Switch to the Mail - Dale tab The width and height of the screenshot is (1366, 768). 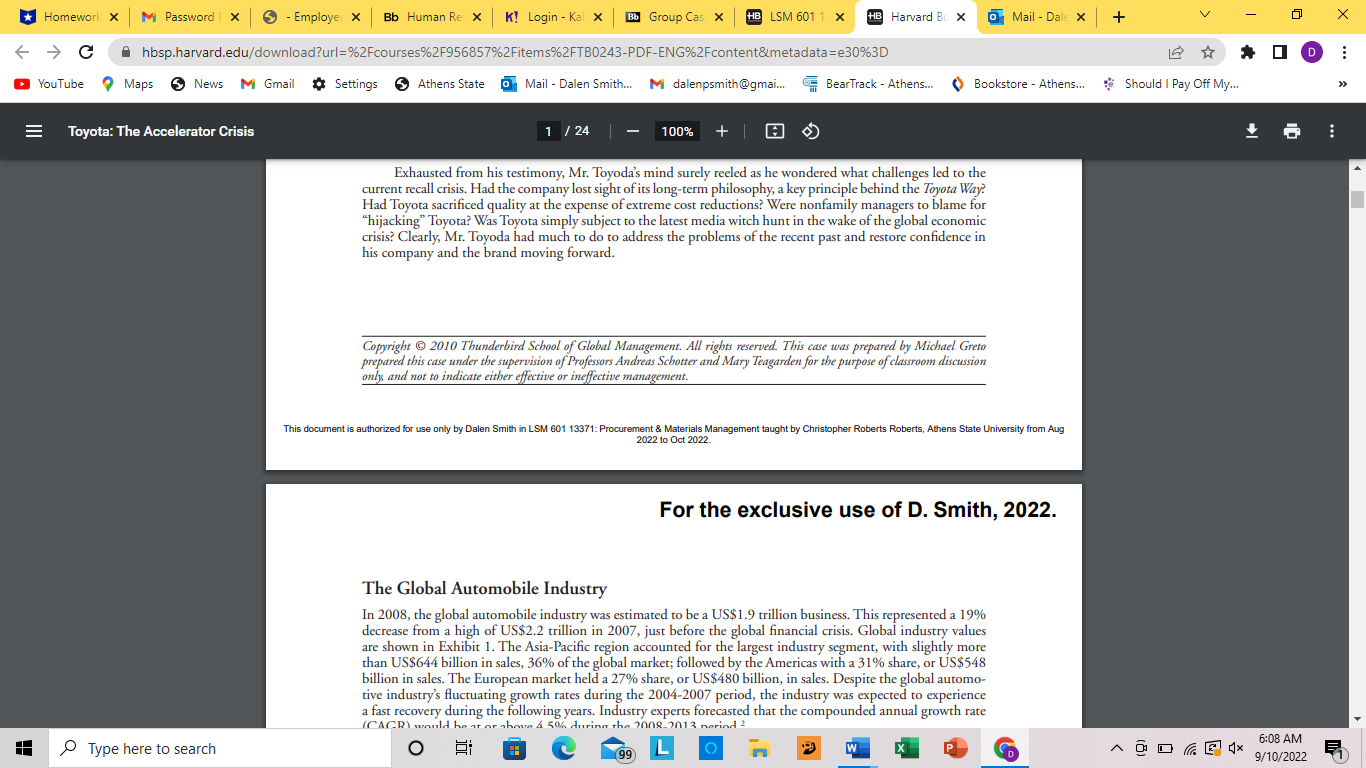pyautogui.click(x=1036, y=17)
